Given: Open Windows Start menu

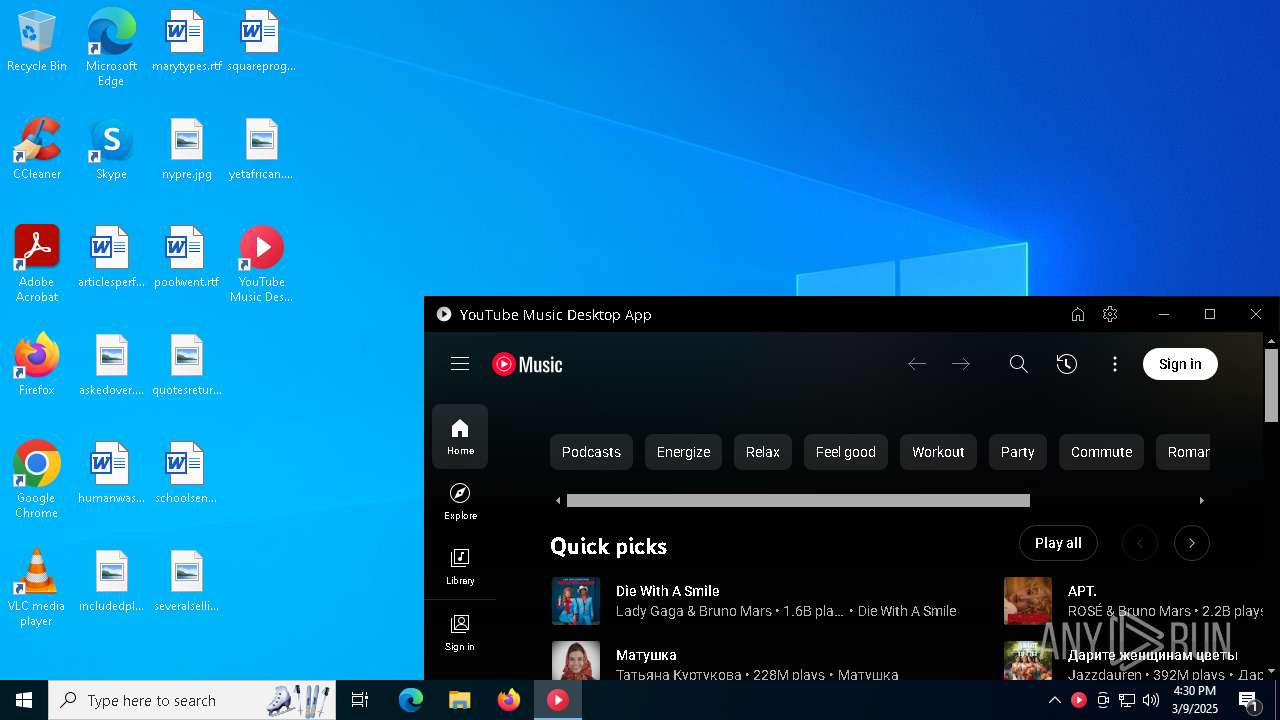Looking at the screenshot, I should [x=24, y=700].
